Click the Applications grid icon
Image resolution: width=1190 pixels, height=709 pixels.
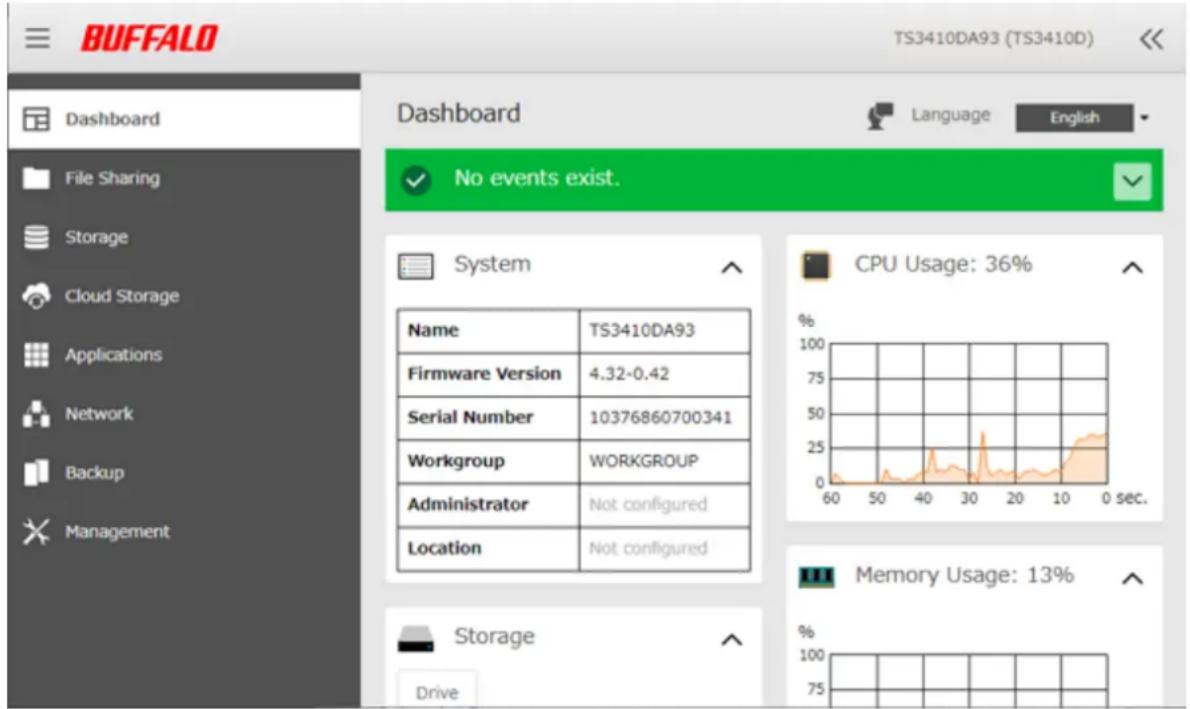pyautogui.click(x=36, y=354)
